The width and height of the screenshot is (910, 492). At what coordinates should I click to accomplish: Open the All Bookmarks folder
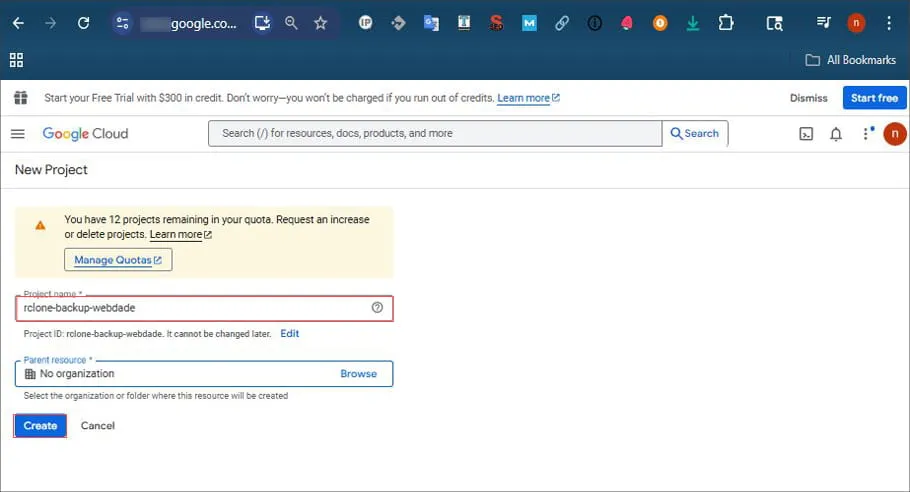(x=851, y=60)
